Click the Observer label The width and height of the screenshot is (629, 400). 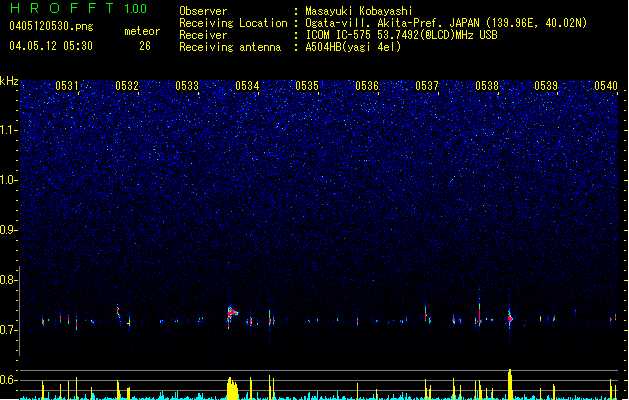[203, 11]
